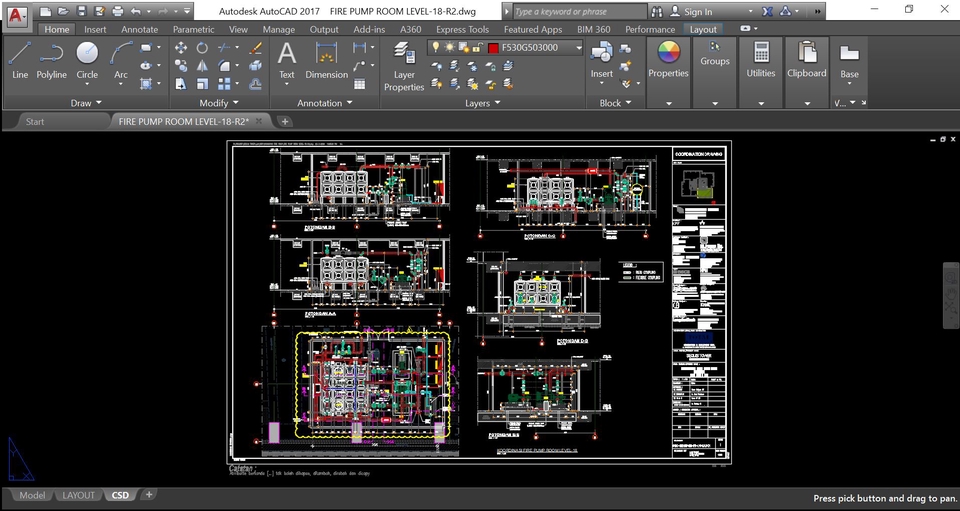
Task: Select the Mirror tool
Action: click(202, 65)
